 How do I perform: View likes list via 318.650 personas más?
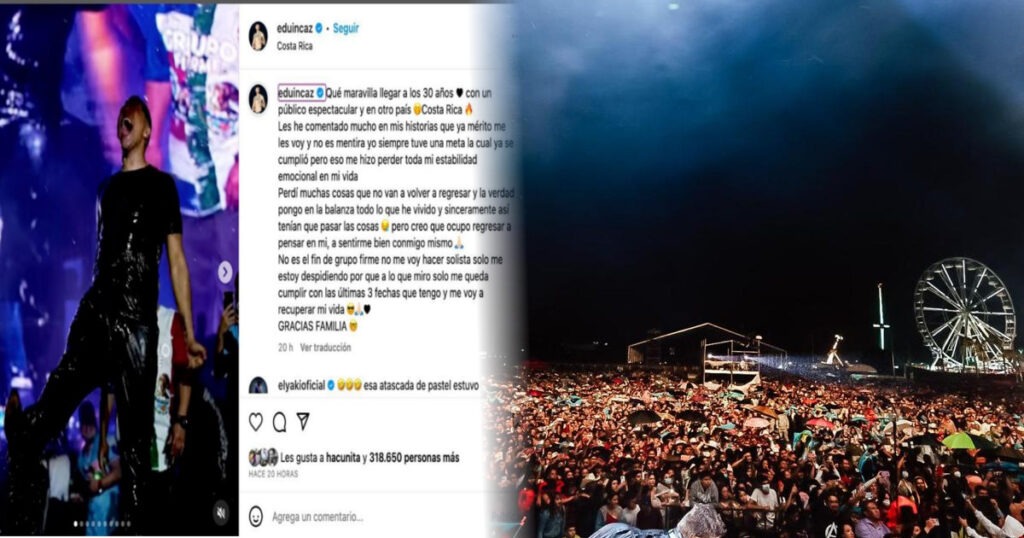coord(414,458)
